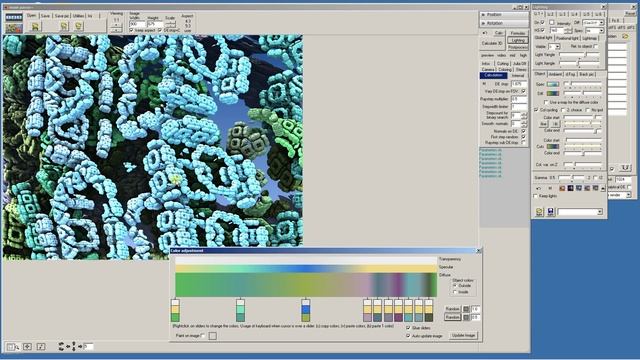This screenshot has width=640, height=360.
Task: Expand the Position panel
Action: 504,15
